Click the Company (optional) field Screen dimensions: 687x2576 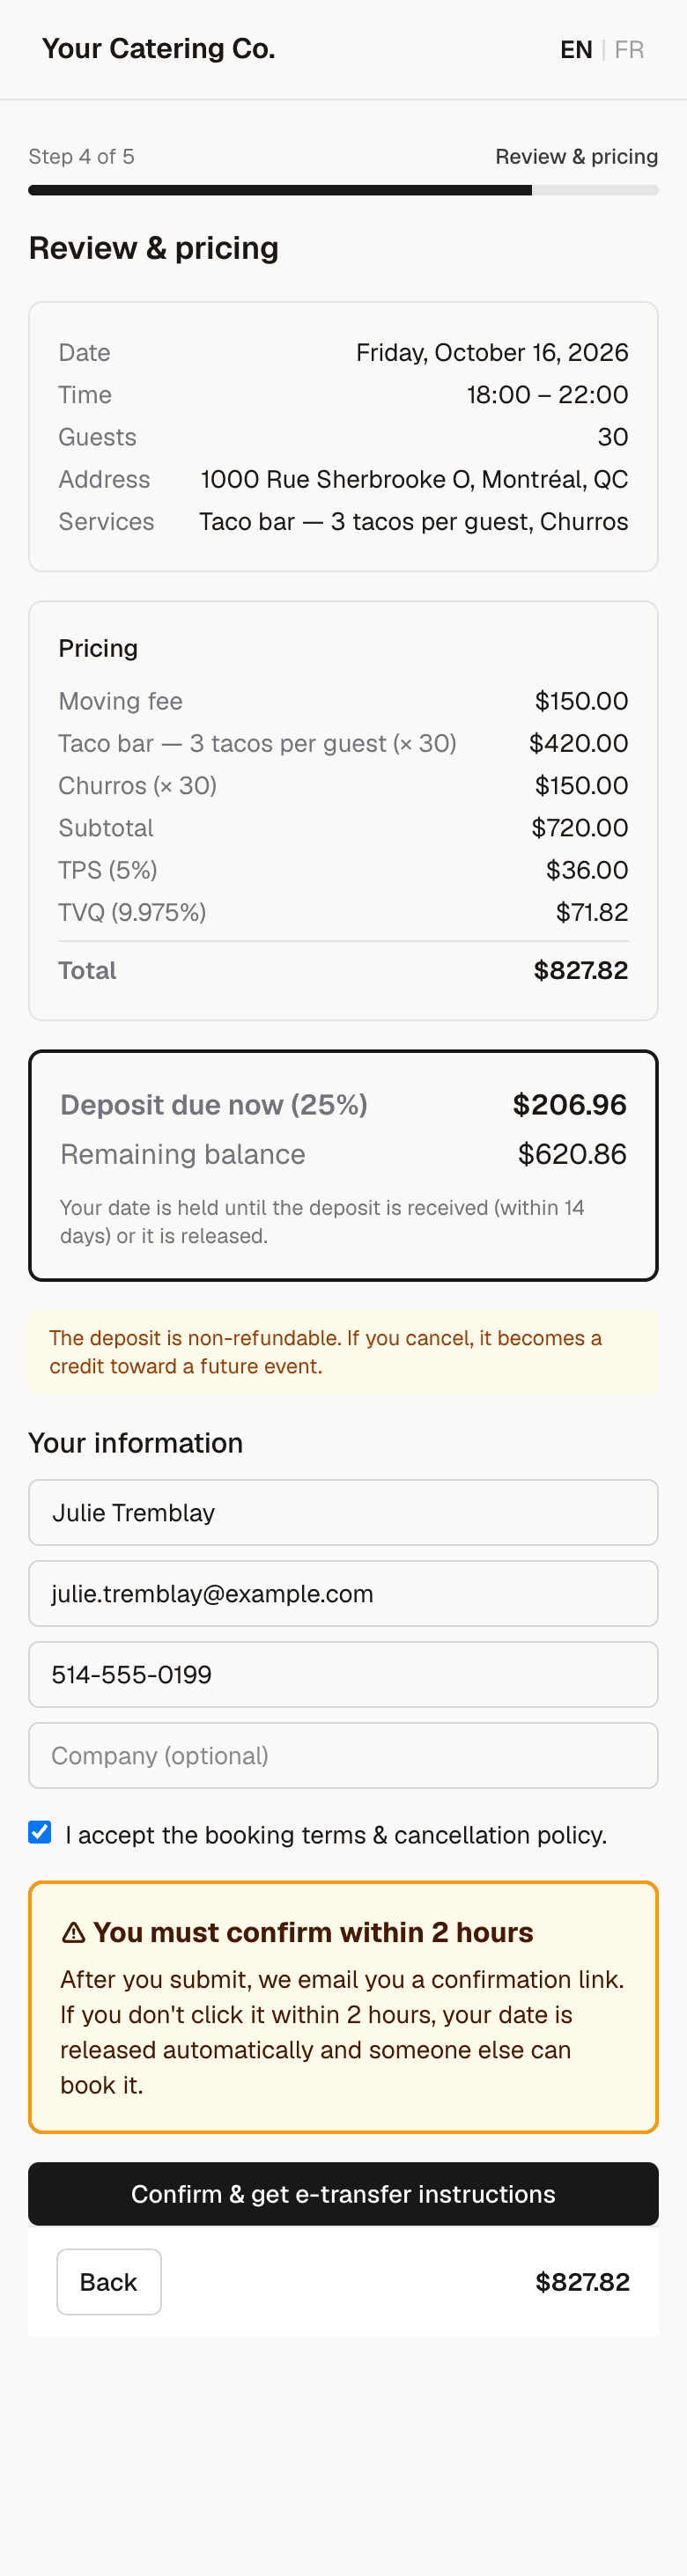(343, 1755)
